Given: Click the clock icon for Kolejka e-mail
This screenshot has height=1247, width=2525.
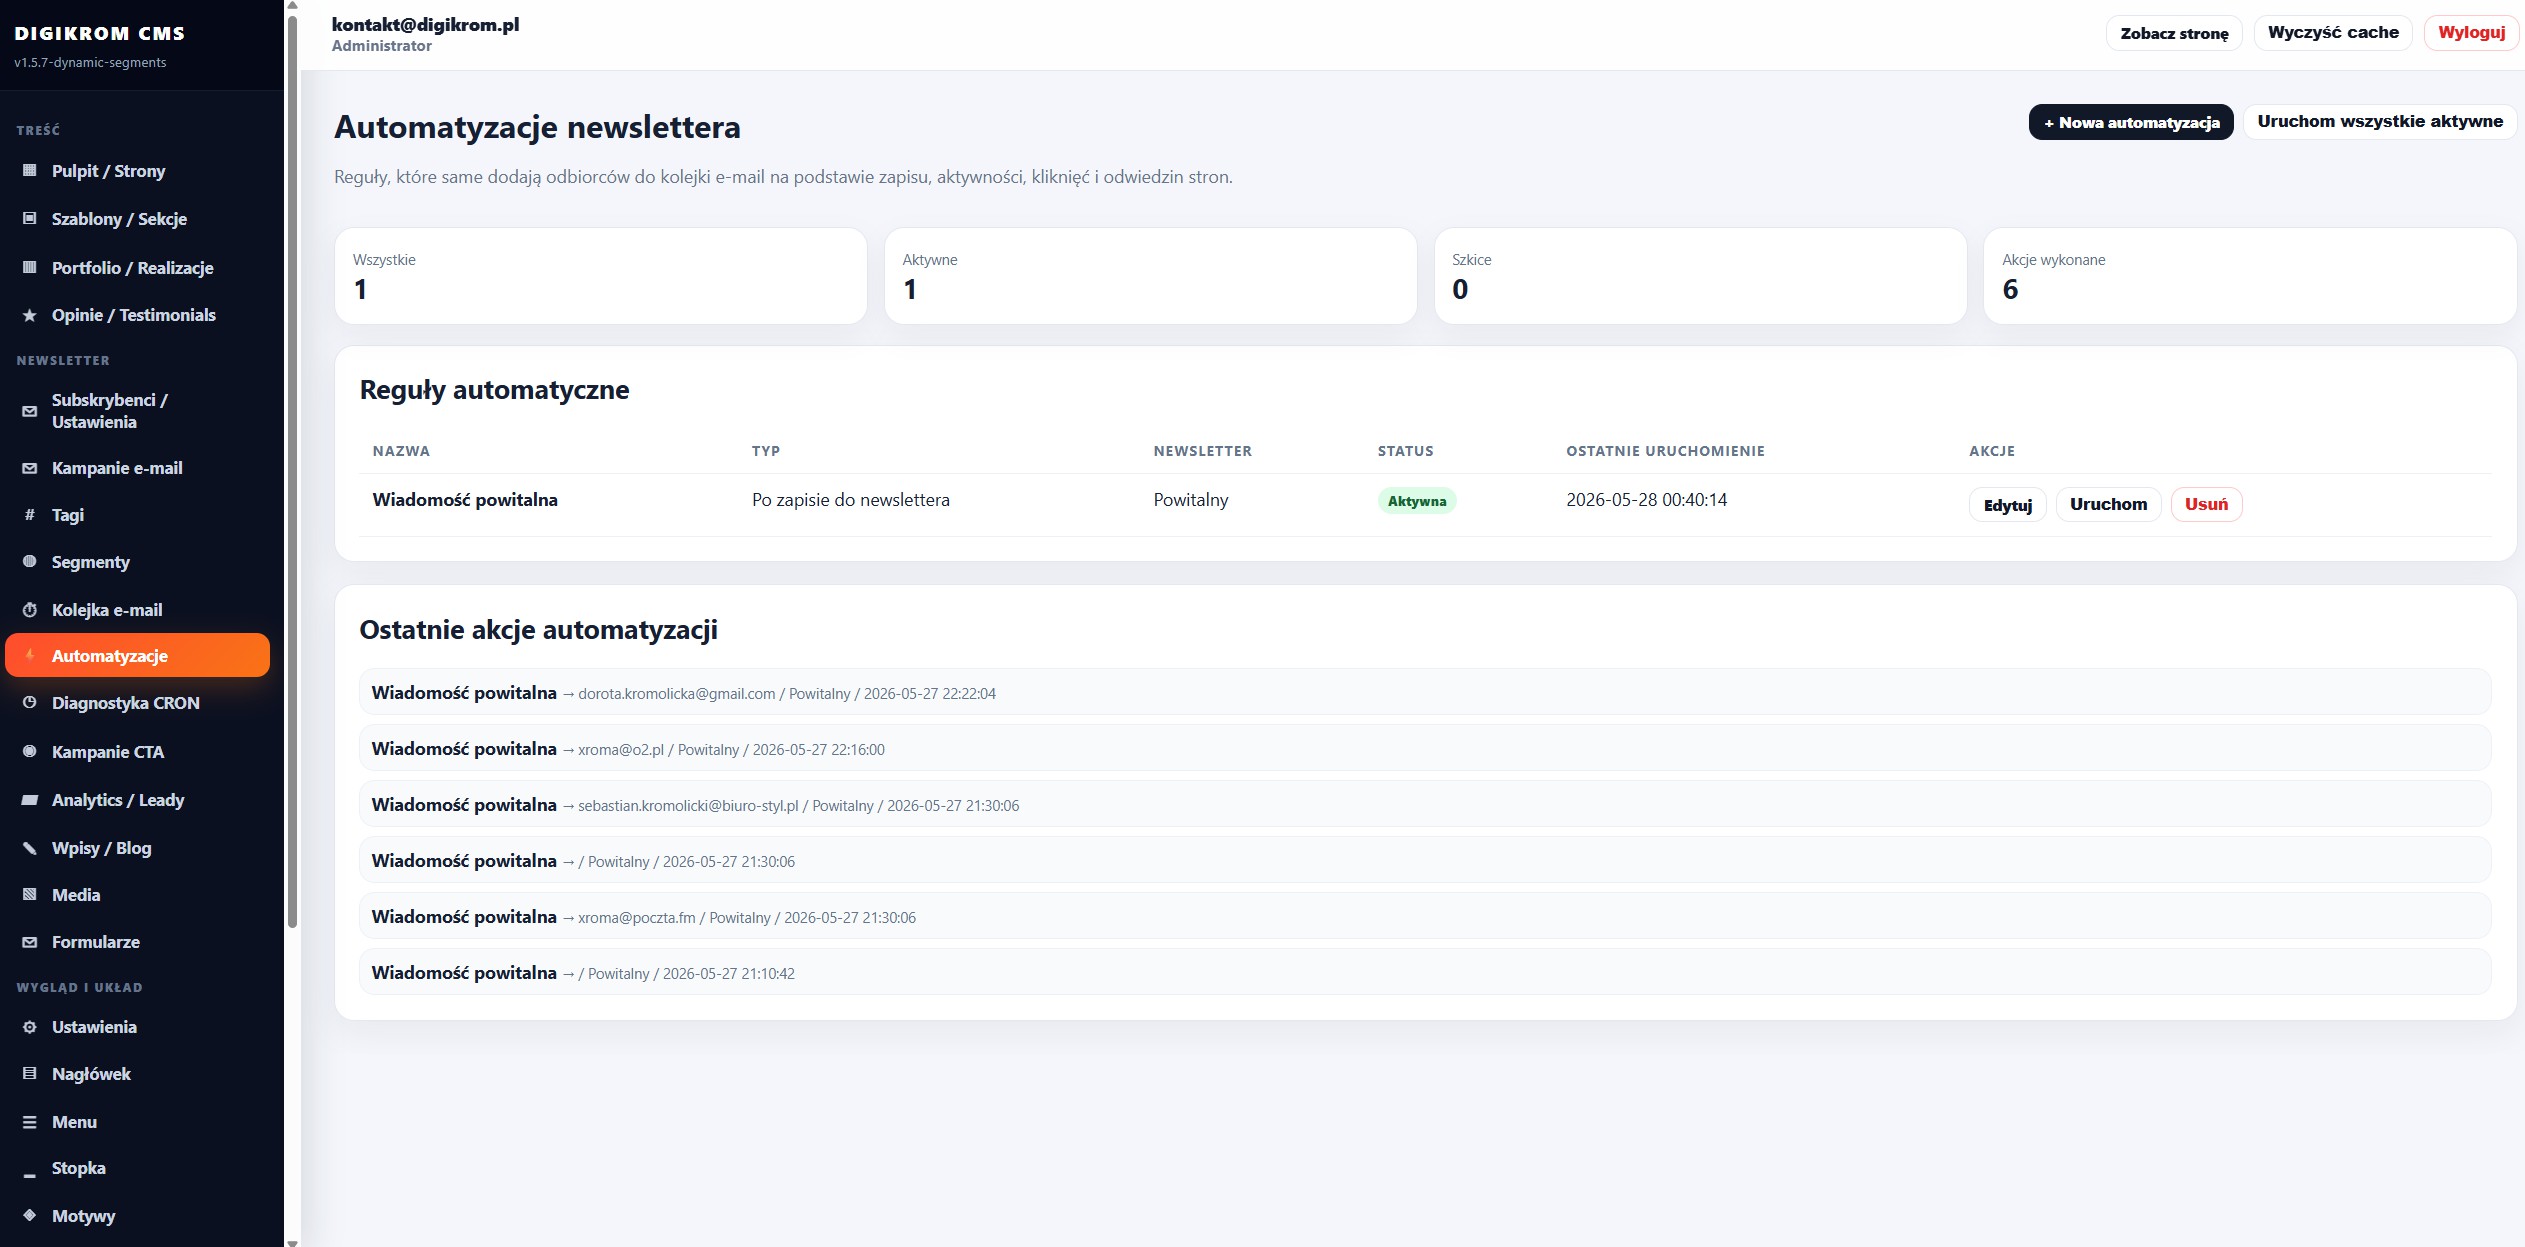Looking at the screenshot, I should [x=30, y=610].
